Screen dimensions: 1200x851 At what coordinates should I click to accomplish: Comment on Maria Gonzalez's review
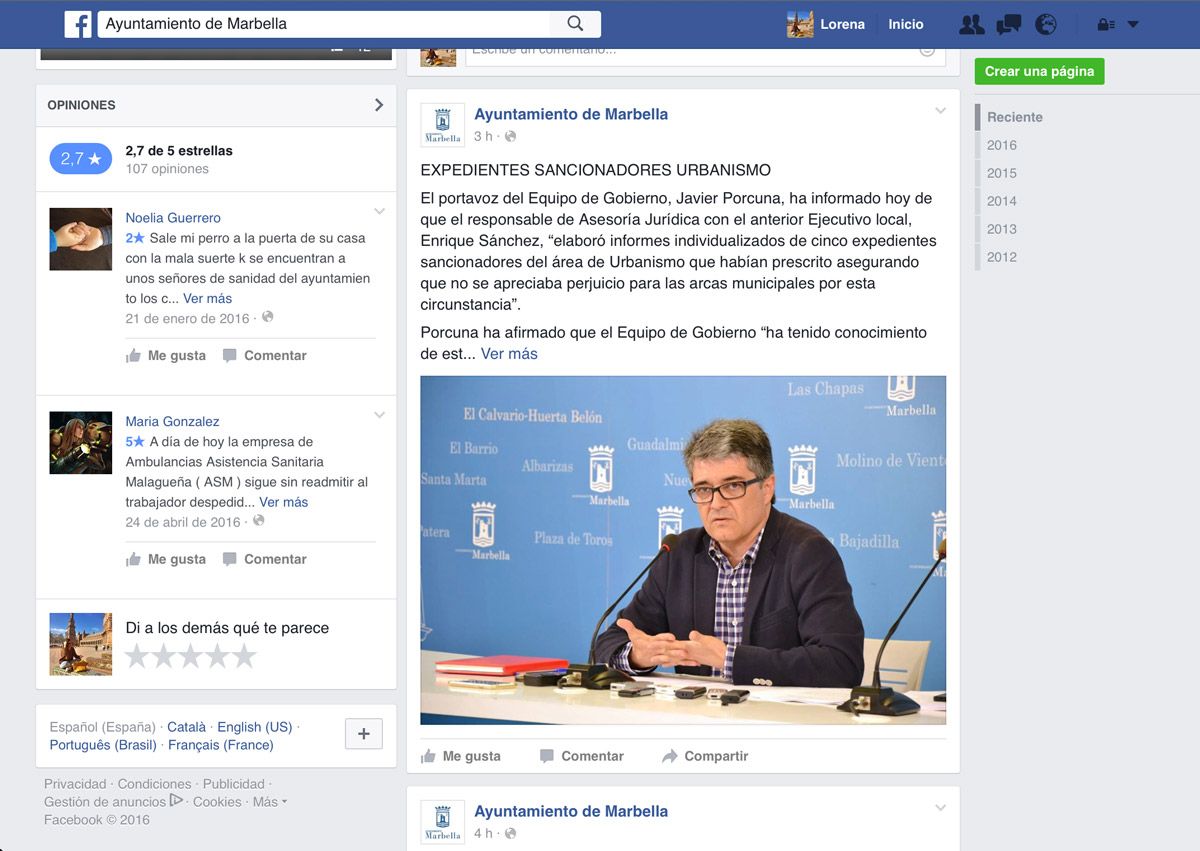[264, 559]
